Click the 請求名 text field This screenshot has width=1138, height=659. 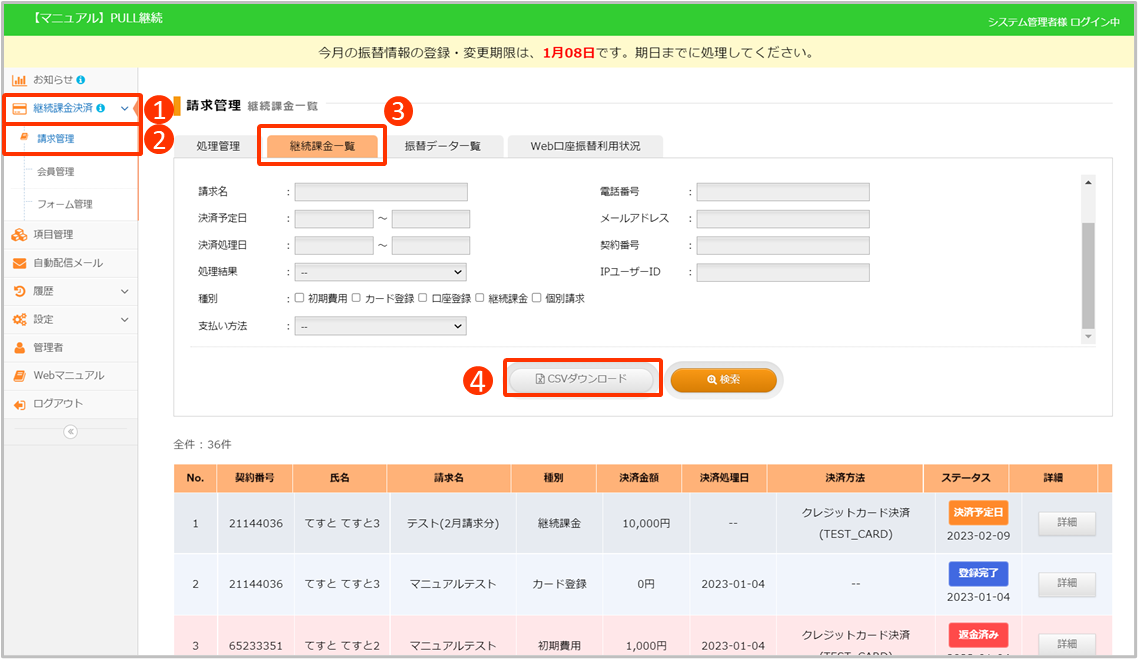(381, 192)
